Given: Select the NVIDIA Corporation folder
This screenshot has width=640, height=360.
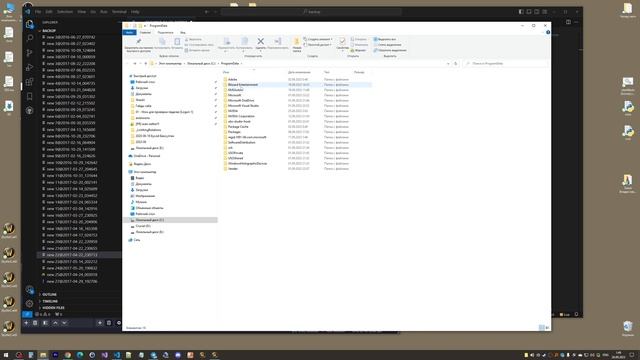Looking at the screenshot, I should [241, 116].
